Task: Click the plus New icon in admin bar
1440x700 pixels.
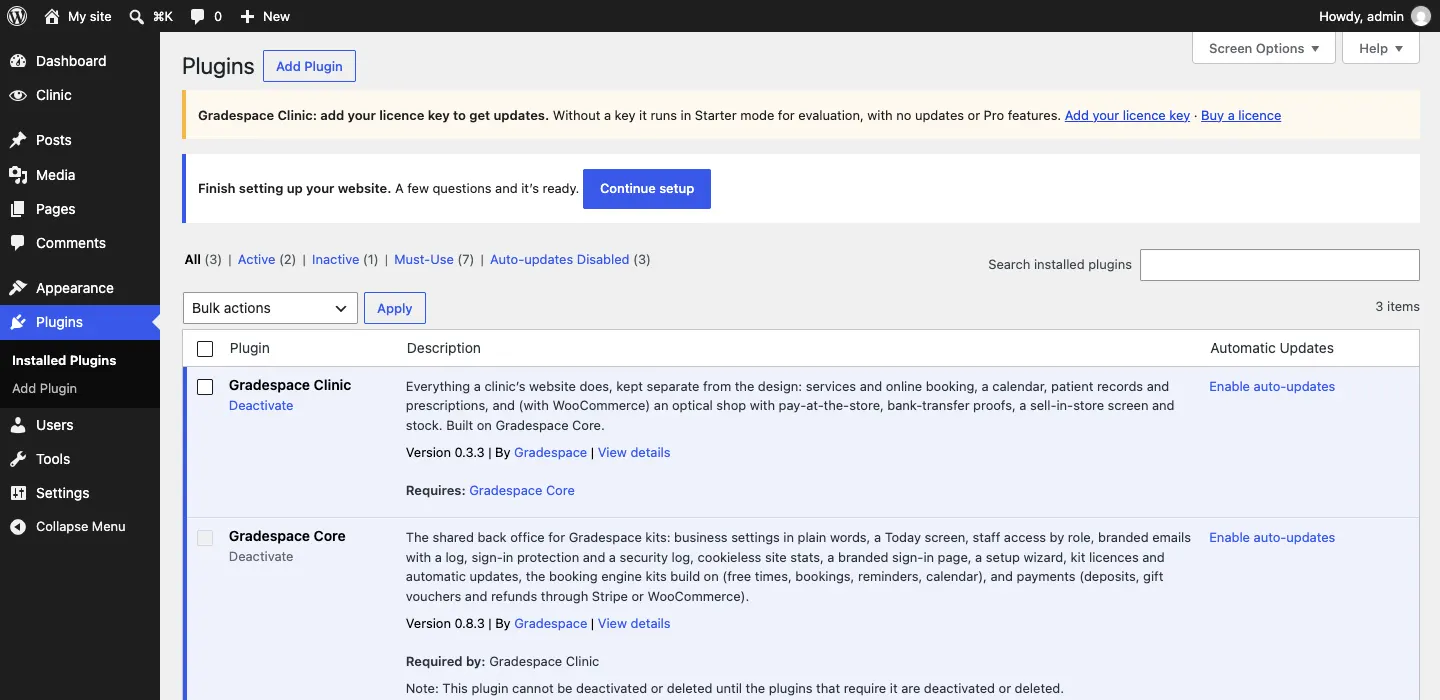Action: pos(248,16)
